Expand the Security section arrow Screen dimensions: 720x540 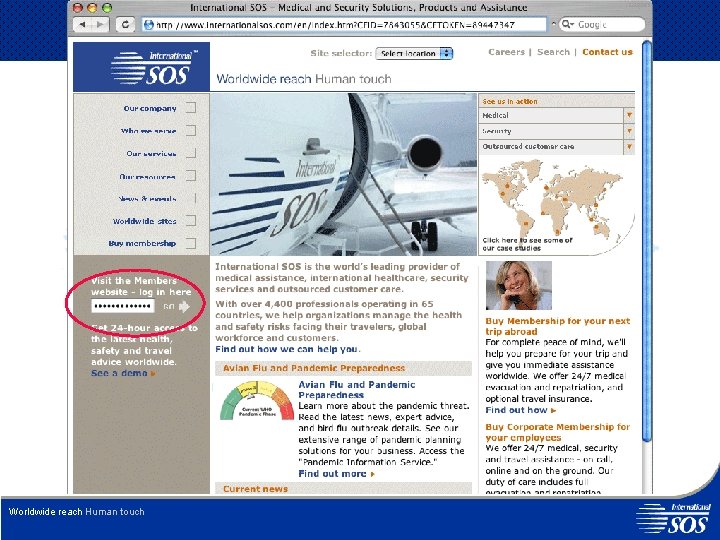click(630, 131)
